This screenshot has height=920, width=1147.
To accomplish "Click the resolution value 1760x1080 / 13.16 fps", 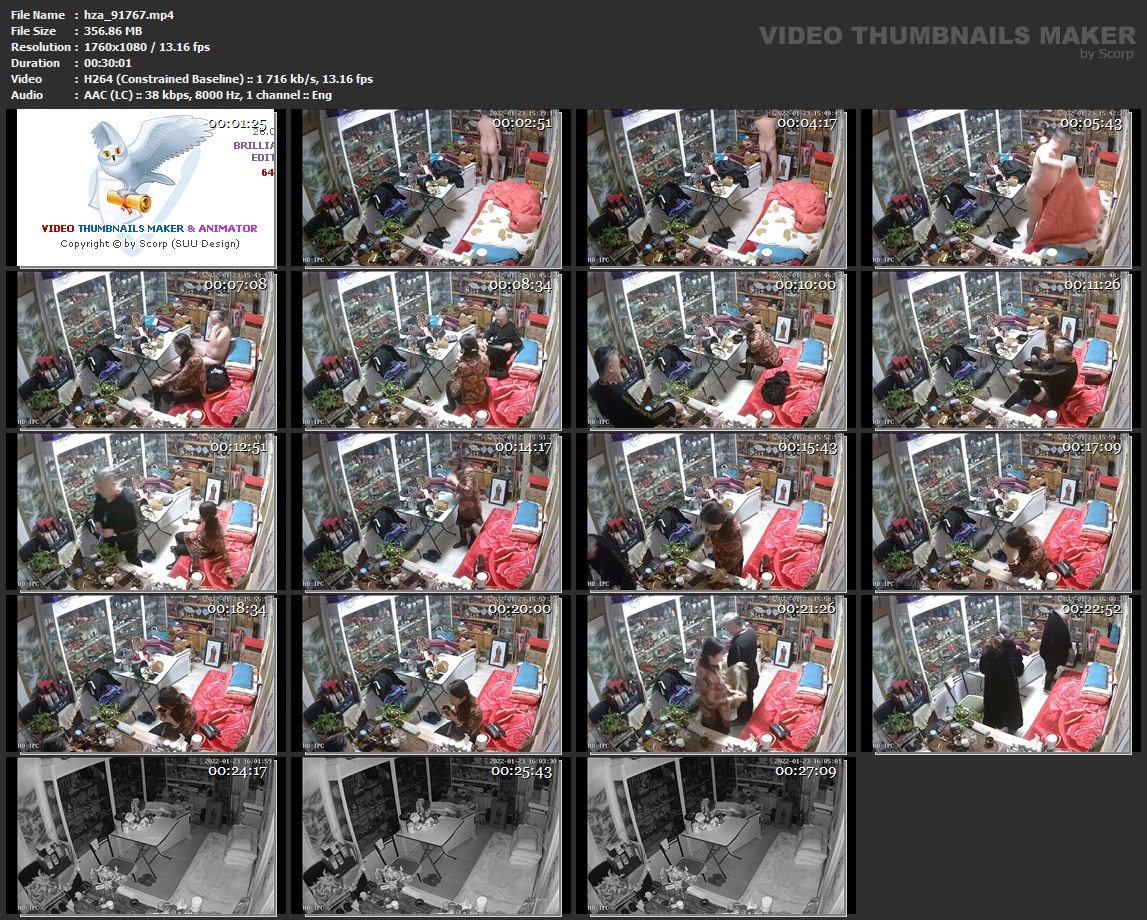I will coord(146,47).
